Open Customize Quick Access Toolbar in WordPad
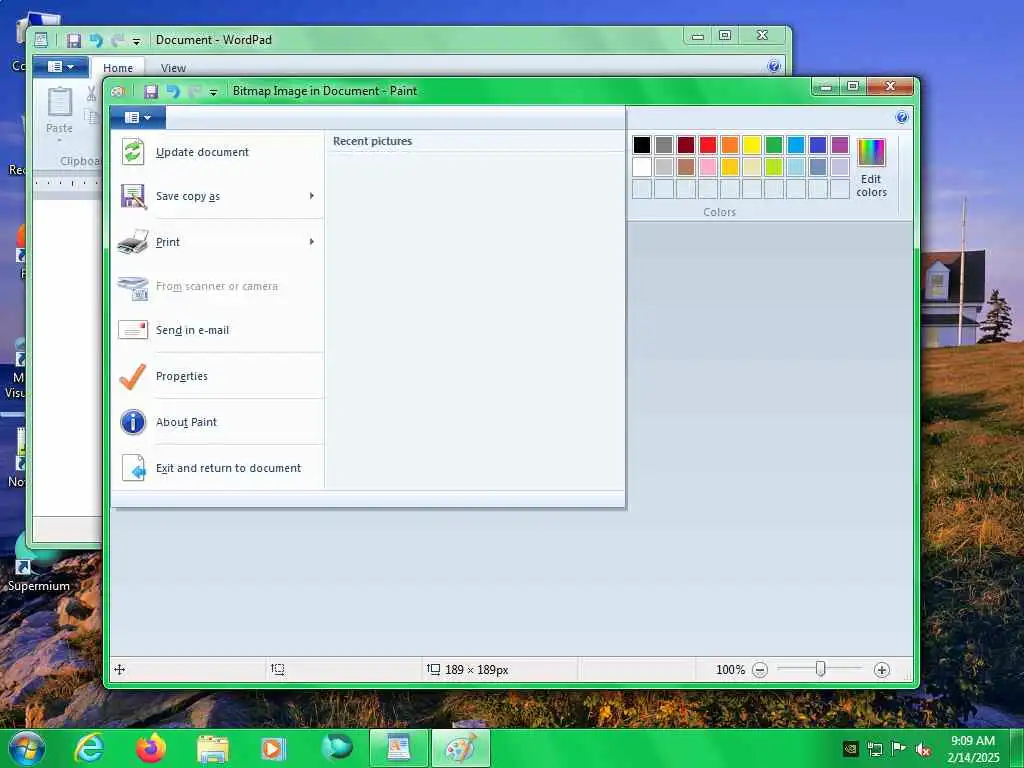 coord(136,41)
